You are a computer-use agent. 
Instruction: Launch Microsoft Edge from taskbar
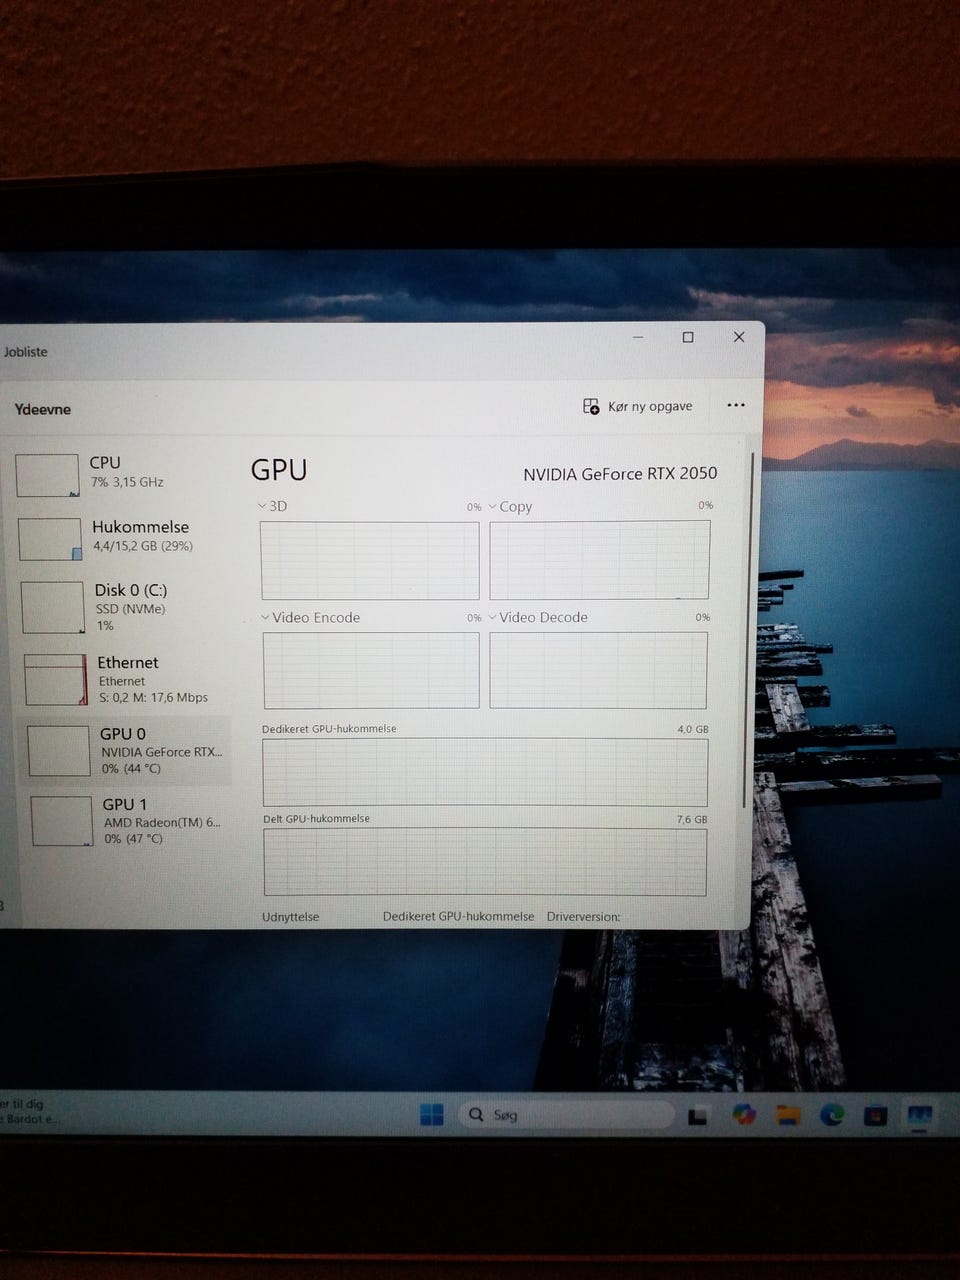pyautogui.click(x=832, y=1114)
